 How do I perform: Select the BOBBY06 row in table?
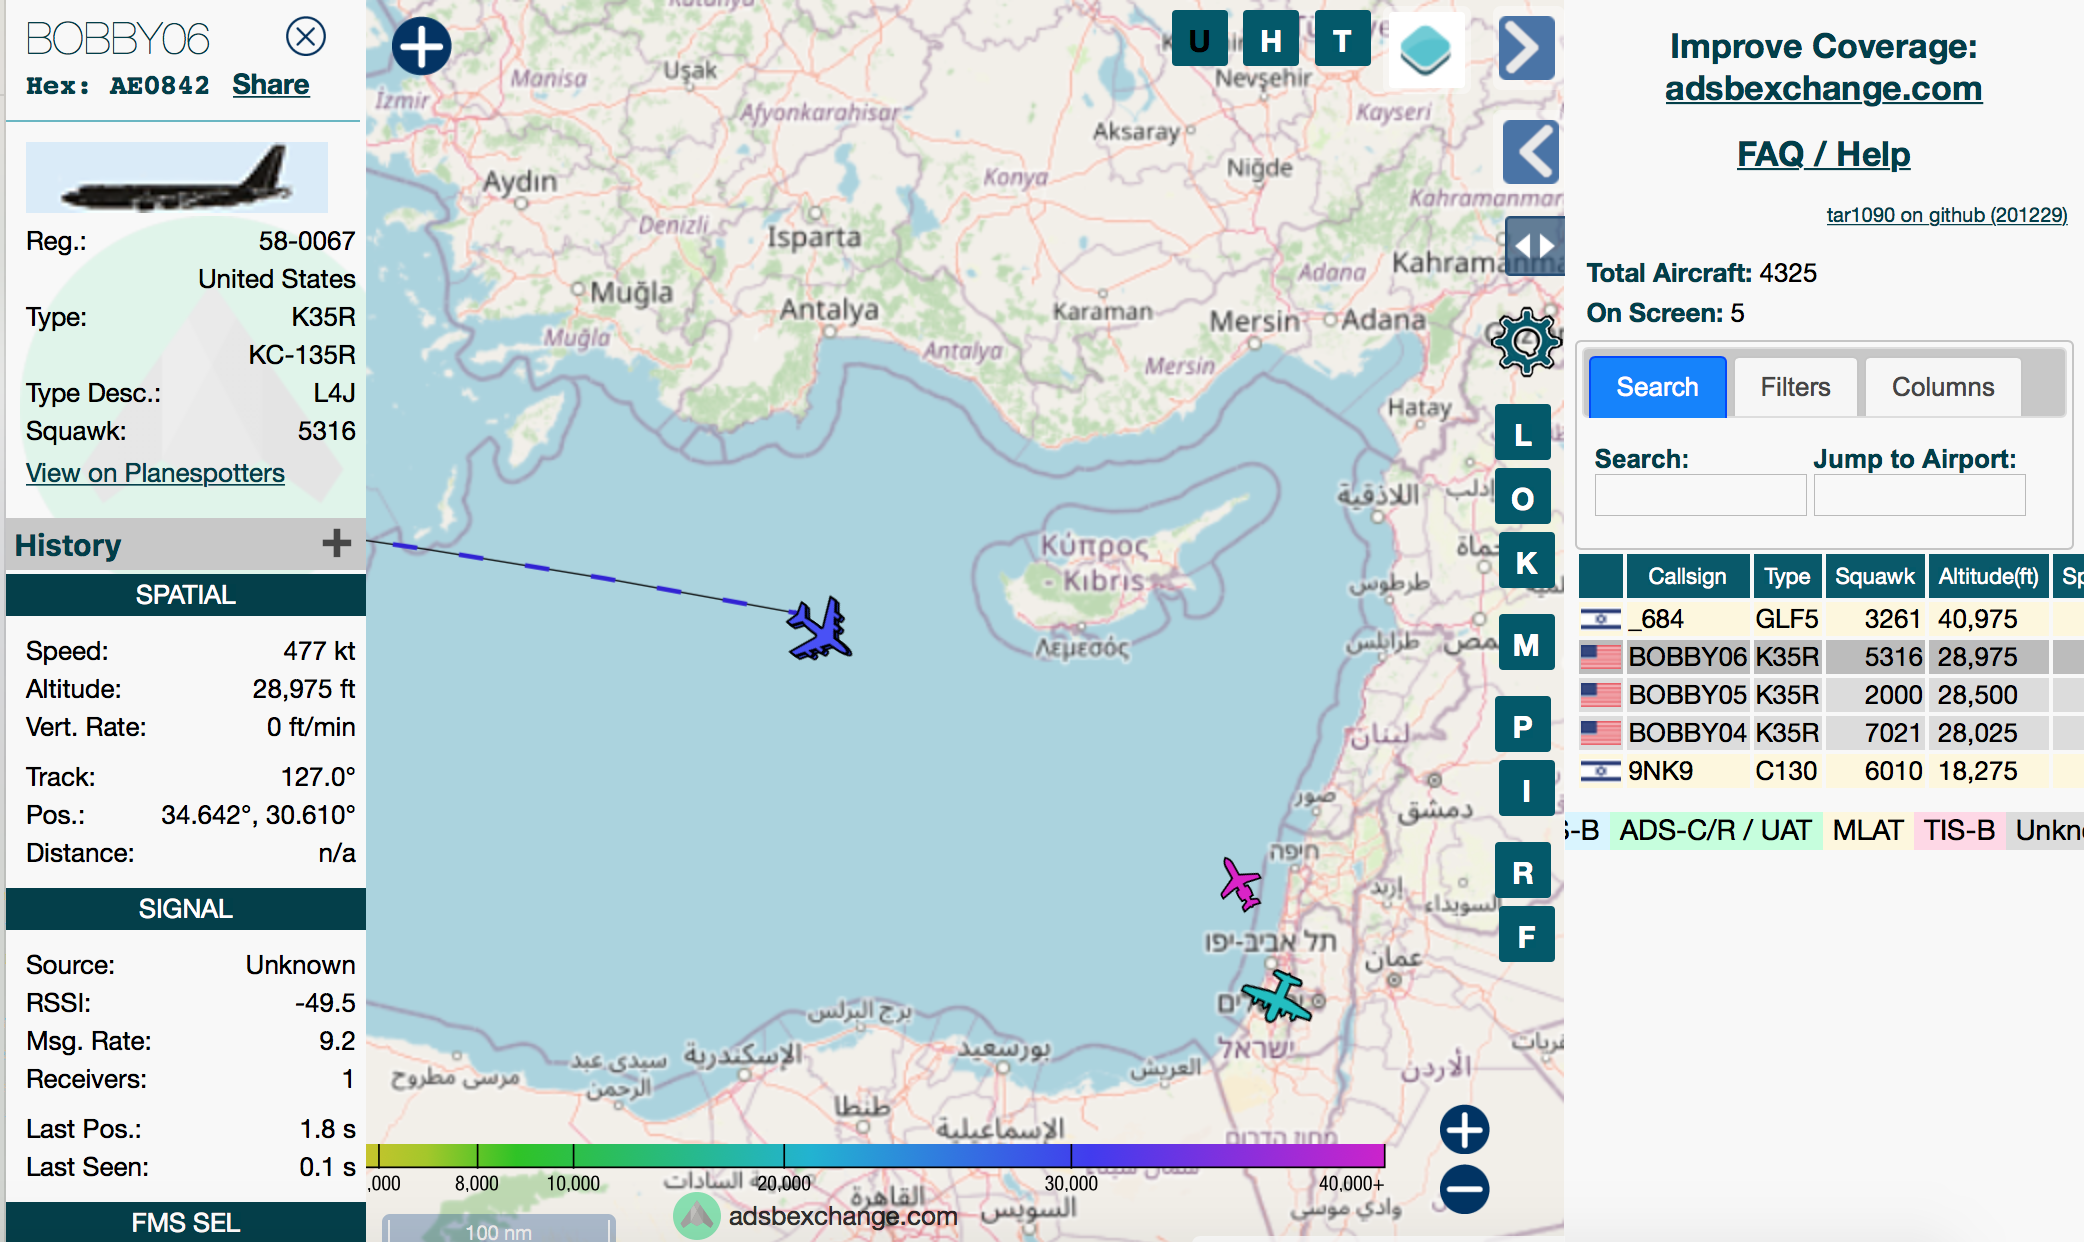1830,657
